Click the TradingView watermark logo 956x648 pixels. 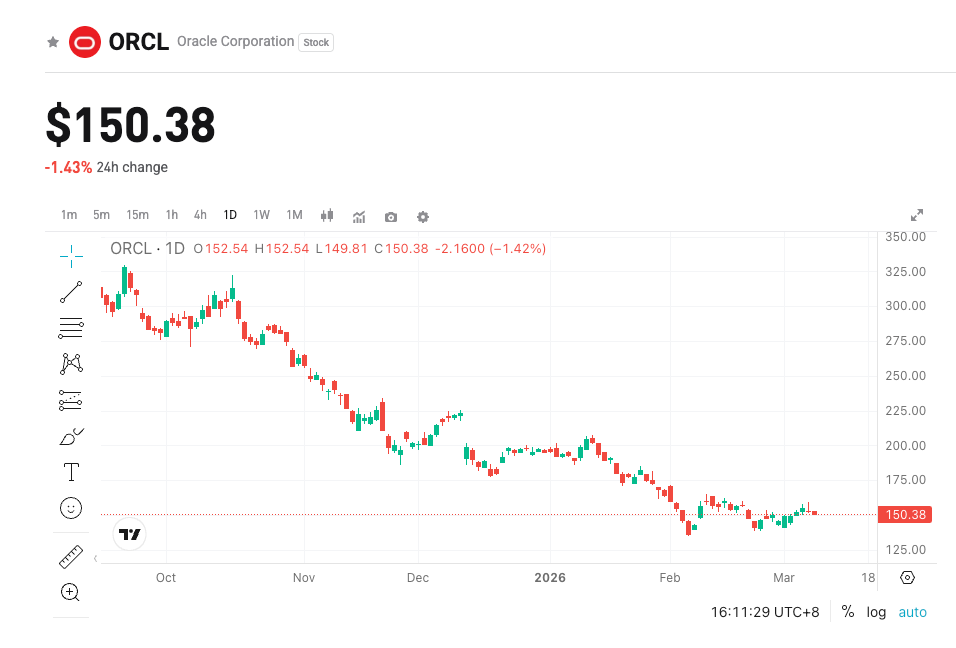click(128, 535)
